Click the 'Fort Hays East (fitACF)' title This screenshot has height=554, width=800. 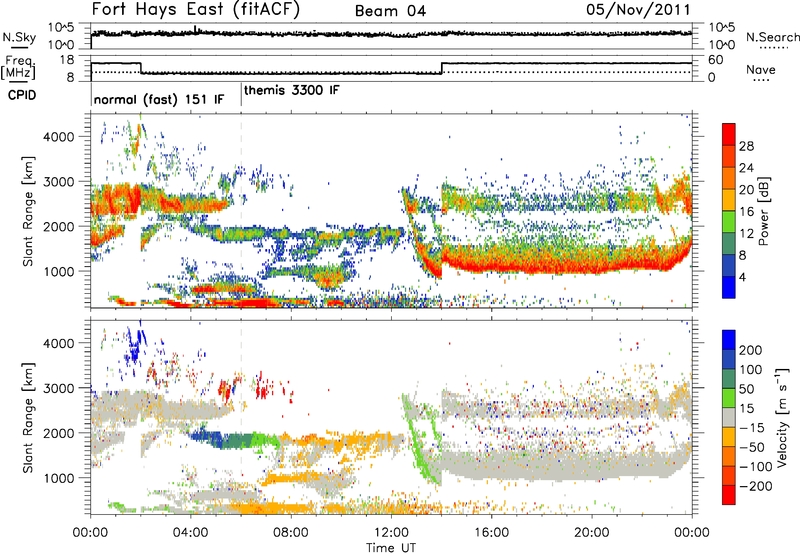(195, 10)
